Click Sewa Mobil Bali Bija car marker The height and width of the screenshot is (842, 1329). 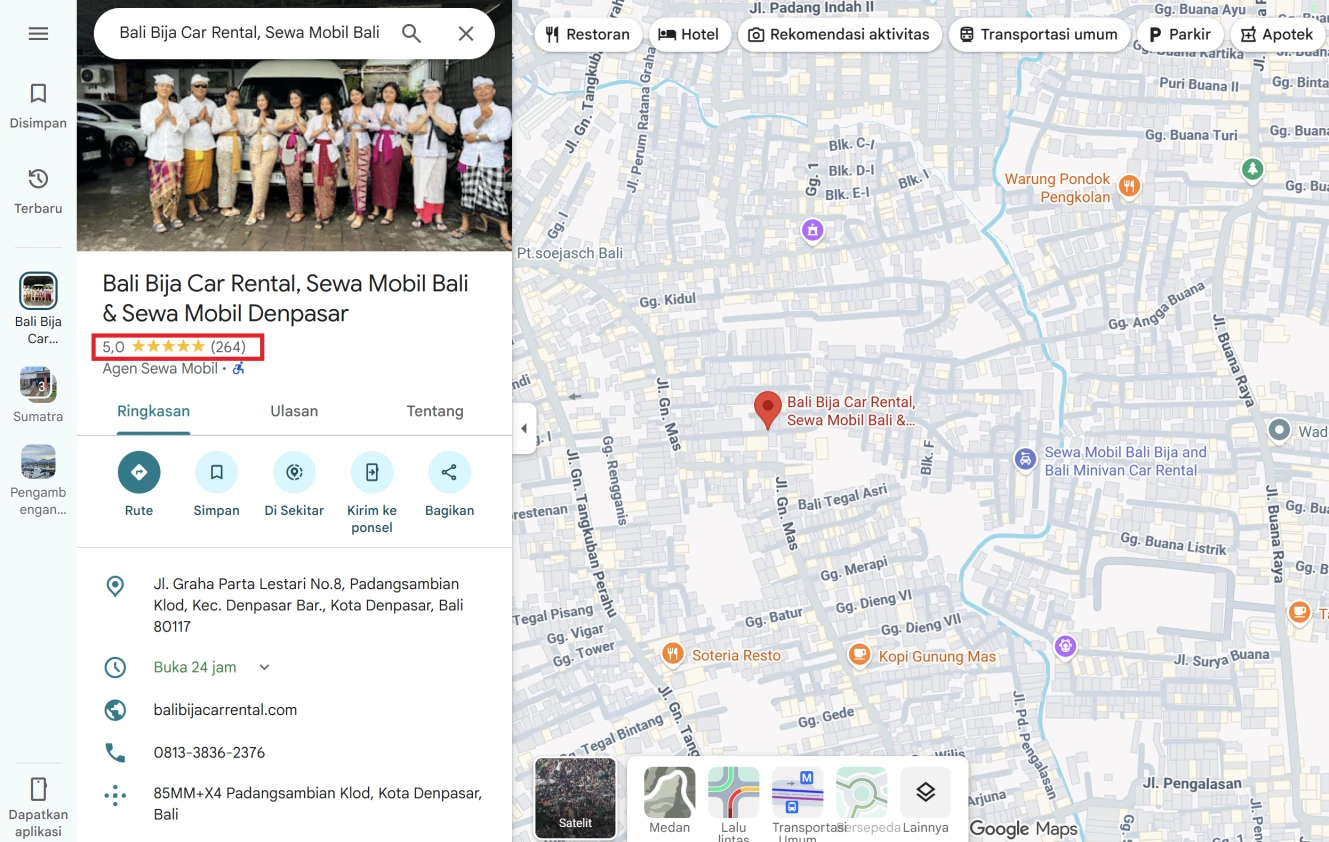point(1025,459)
